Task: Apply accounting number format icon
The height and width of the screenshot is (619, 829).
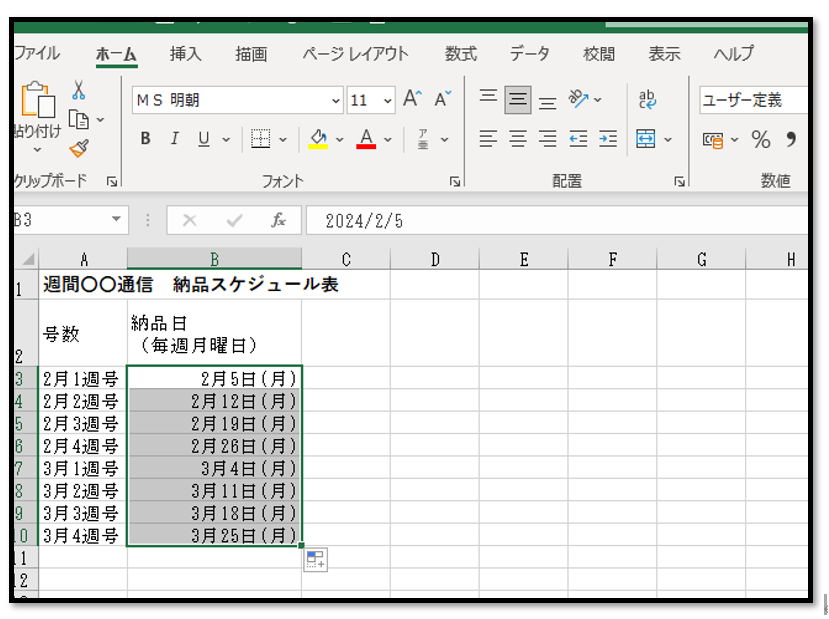Action: 713,140
